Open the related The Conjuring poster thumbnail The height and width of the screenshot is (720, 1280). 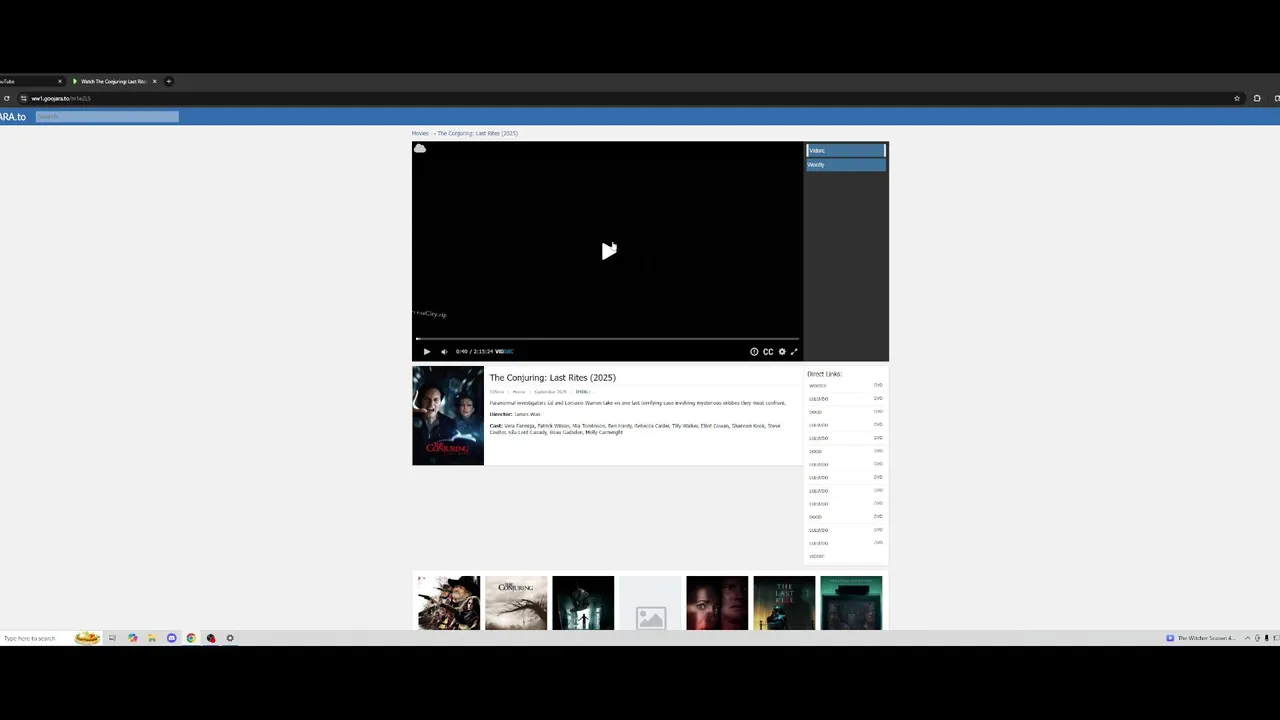point(516,603)
